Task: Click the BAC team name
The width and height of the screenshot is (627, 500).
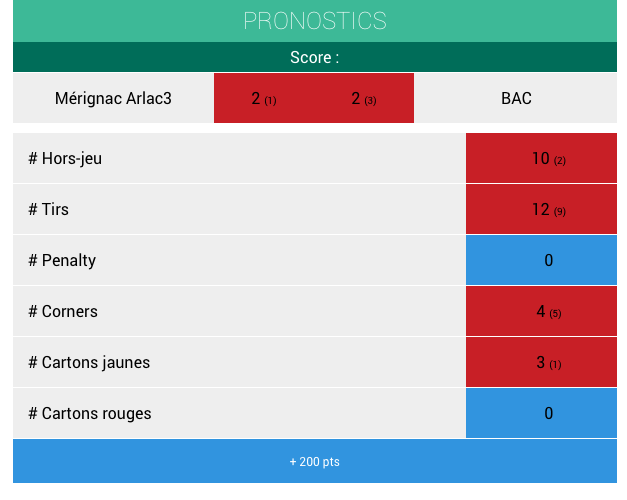Action: [516, 98]
